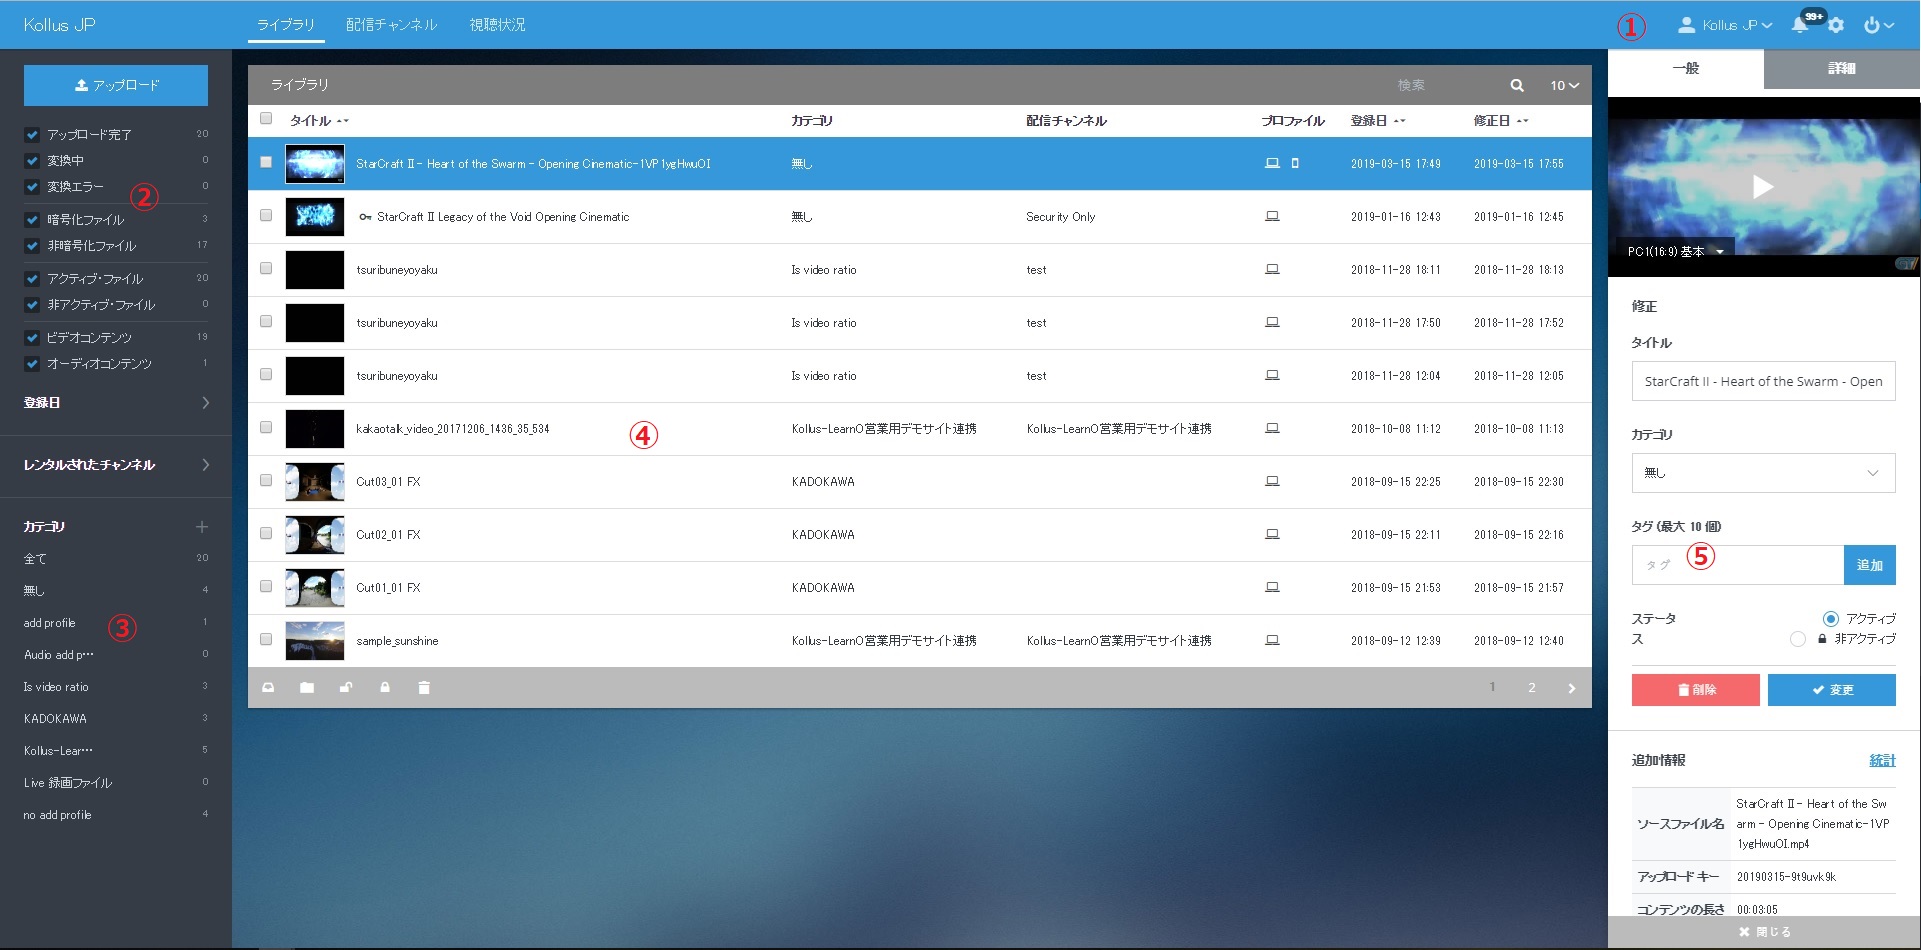The height and width of the screenshot is (950, 1921).
Task: Tick the checkbox for sample_sunshine row
Action: (266, 639)
